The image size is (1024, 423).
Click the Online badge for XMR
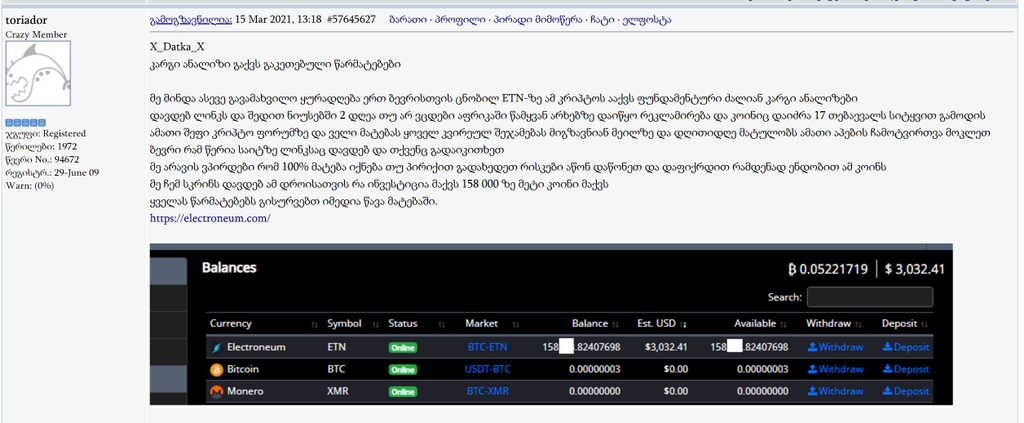pos(403,392)
